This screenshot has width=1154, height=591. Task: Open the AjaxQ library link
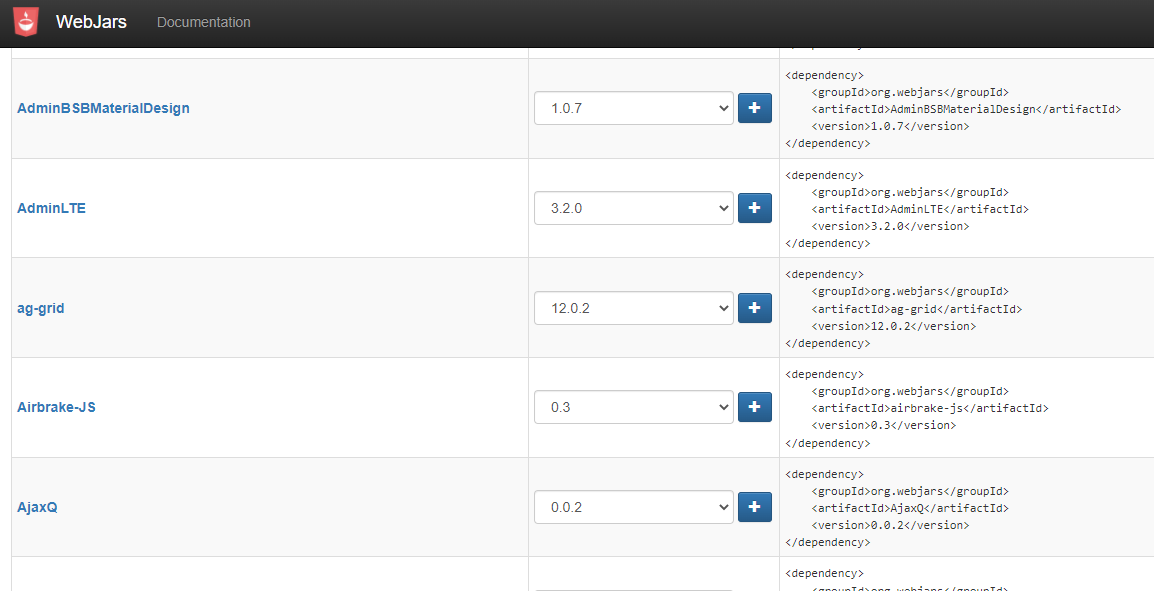click(x=37, y=507)
